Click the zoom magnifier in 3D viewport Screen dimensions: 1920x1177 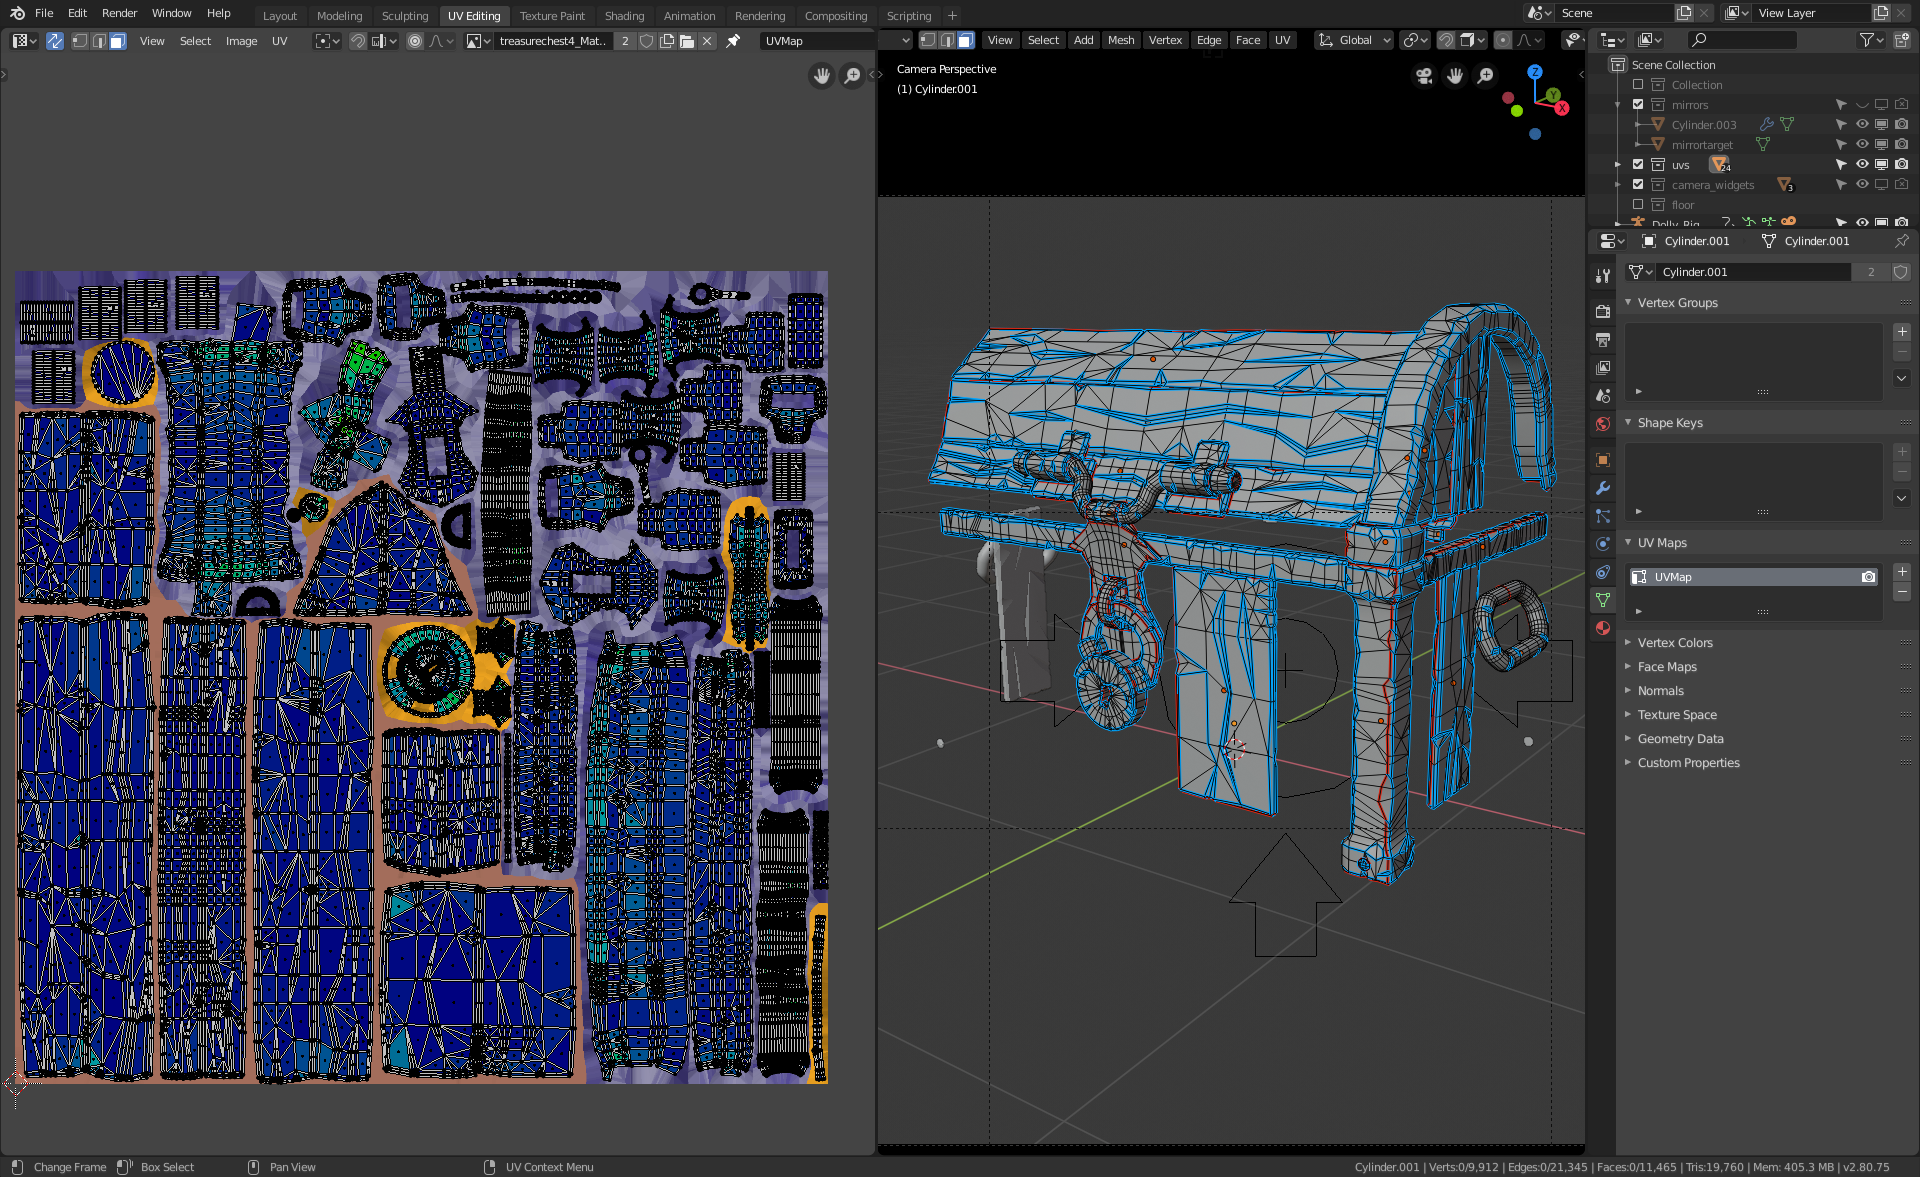pyautogui.click(x=1486, y=76)
